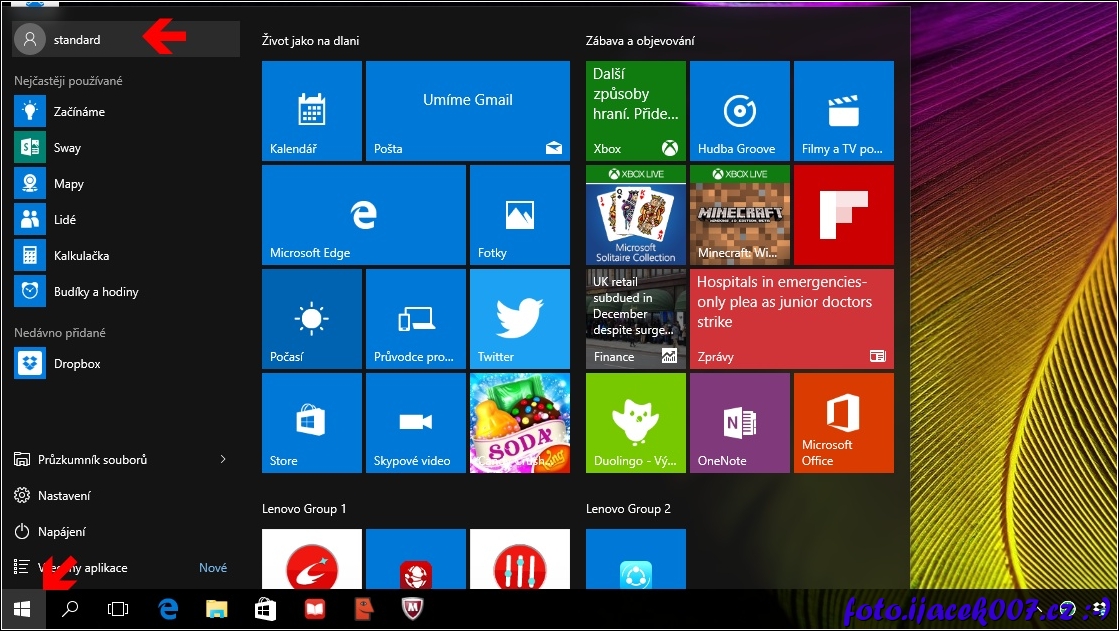Open the Zprávy news headline tile
Screen dimensions: 1119x631
(791, 319)
